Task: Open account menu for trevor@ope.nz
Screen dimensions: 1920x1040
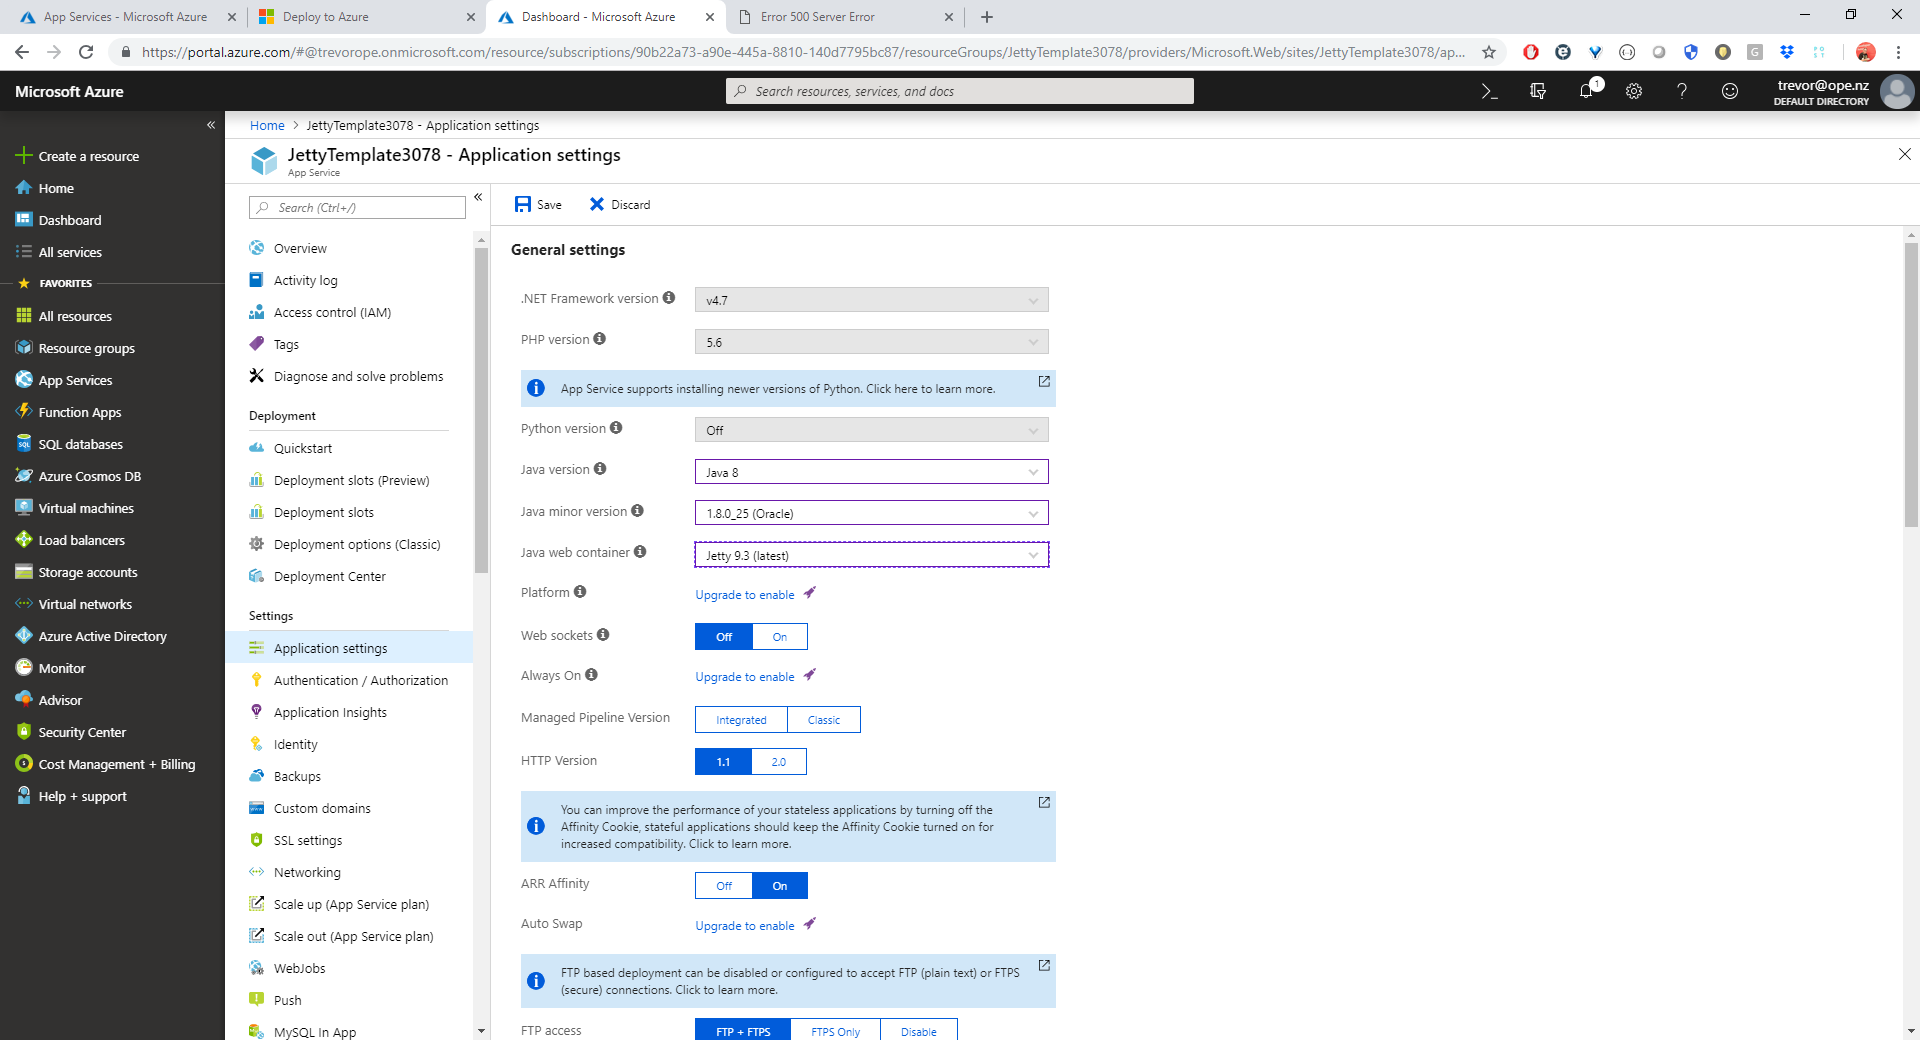Action: 1845,91
